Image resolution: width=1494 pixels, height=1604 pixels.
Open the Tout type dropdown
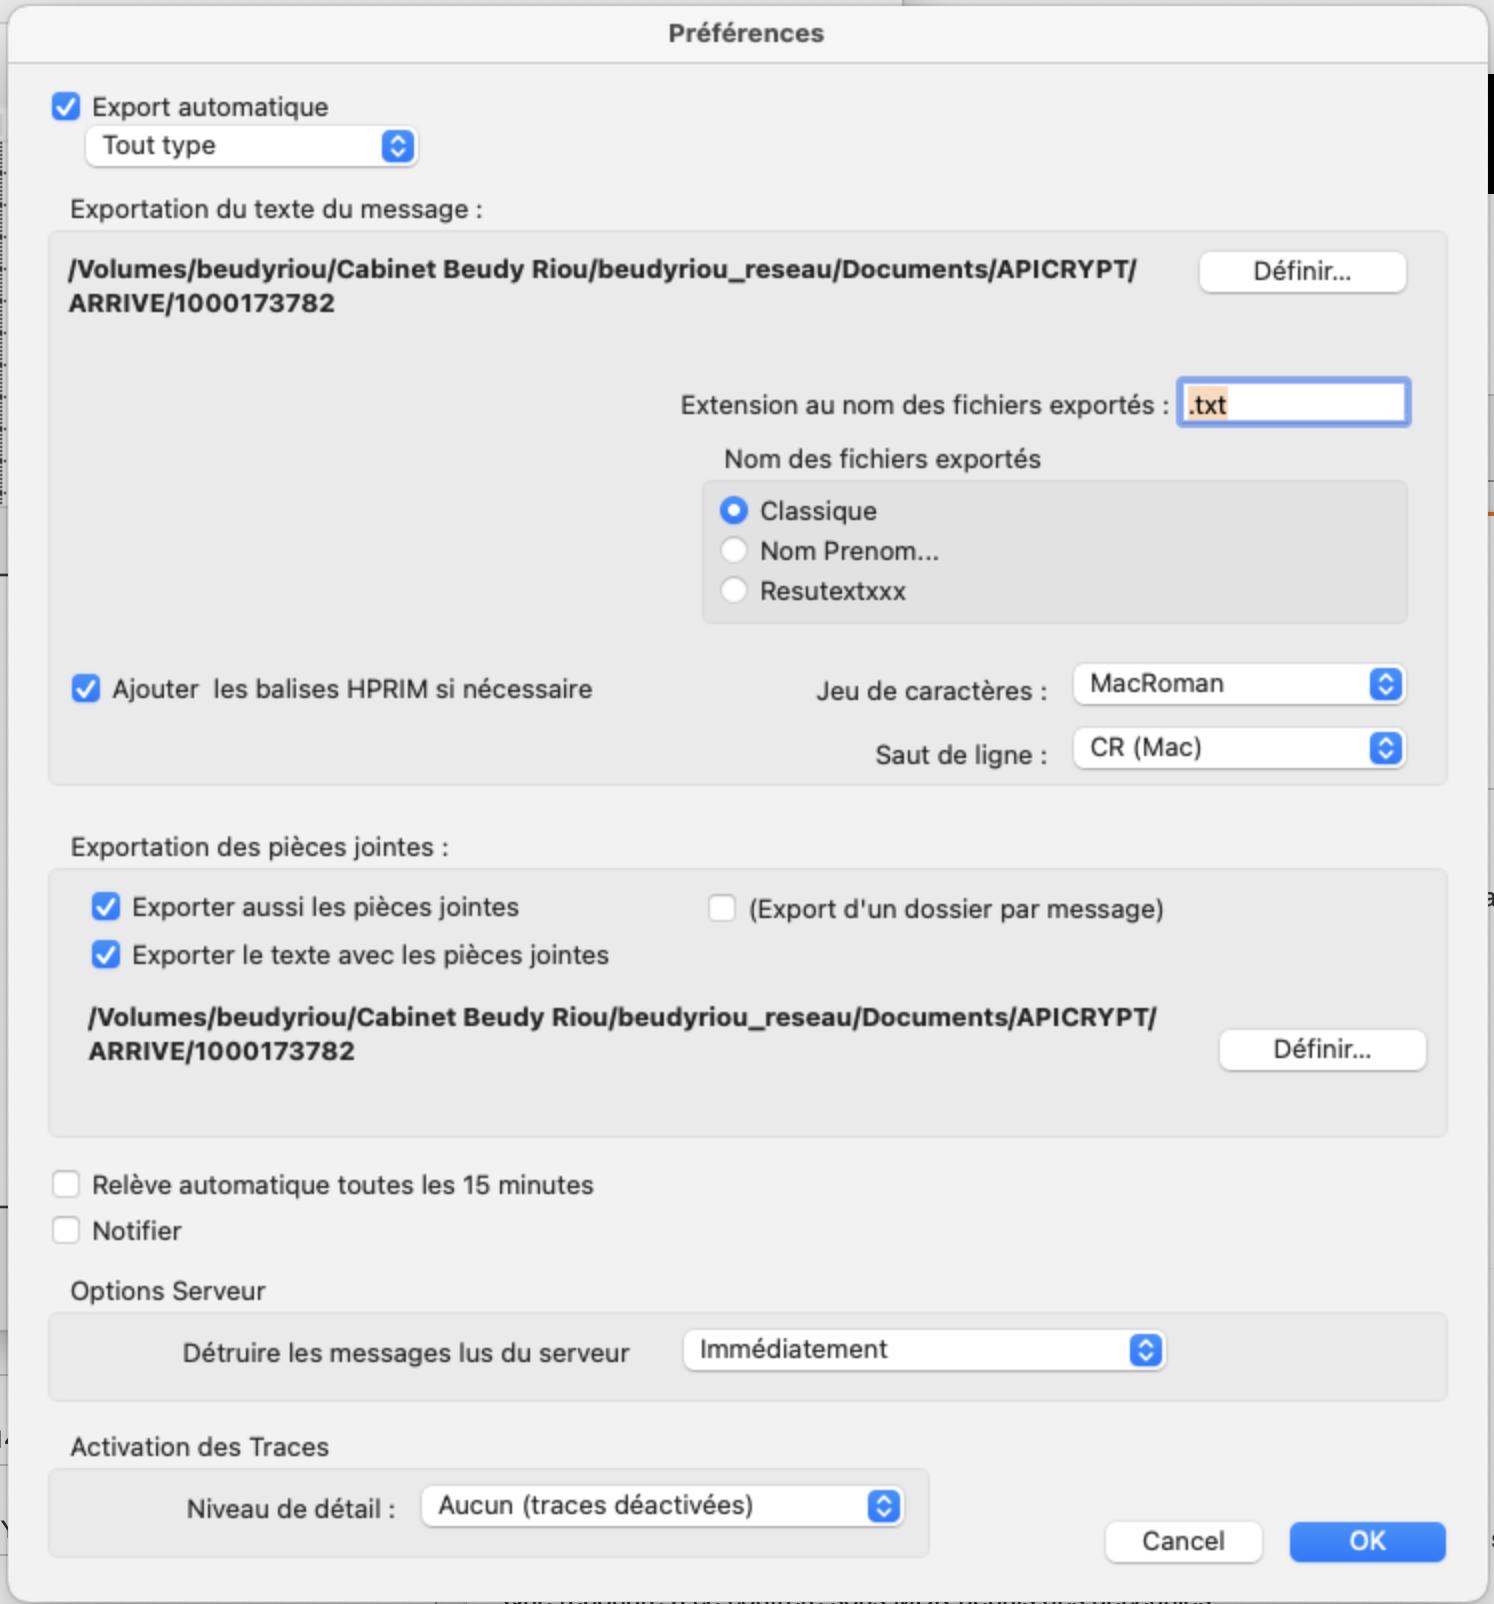[251, 146]
